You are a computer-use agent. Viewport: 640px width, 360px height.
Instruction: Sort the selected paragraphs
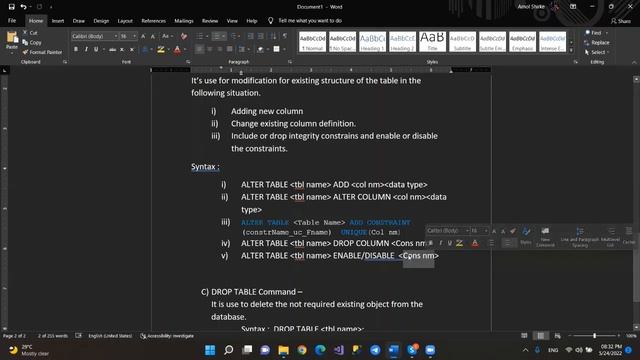273,36
